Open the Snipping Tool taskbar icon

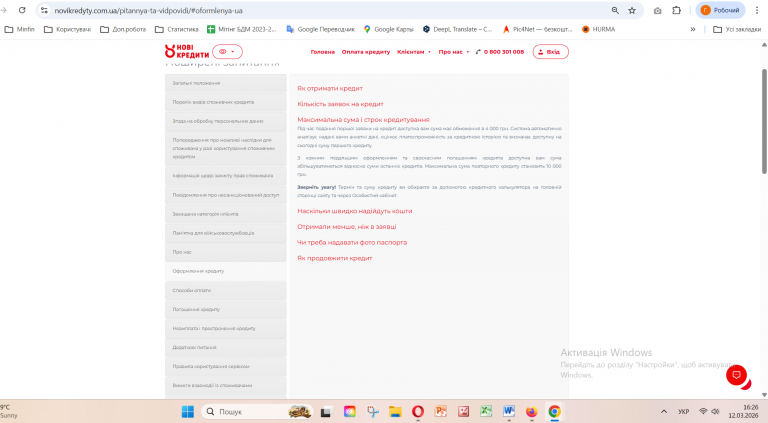(373, 412)
